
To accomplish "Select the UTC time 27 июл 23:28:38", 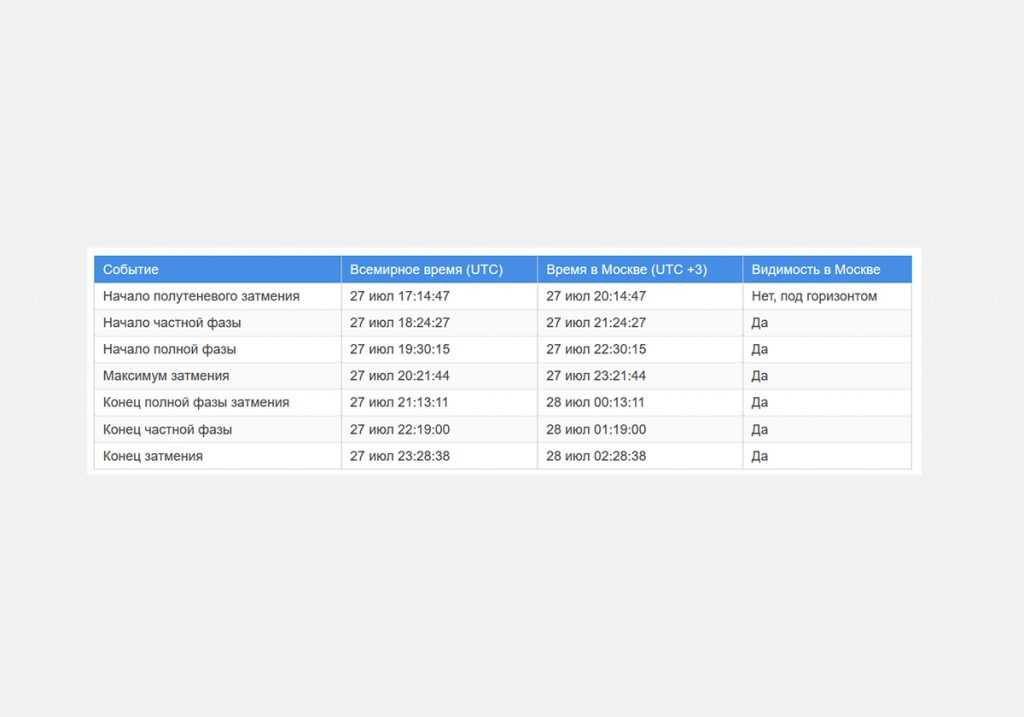I will (400, 456).
